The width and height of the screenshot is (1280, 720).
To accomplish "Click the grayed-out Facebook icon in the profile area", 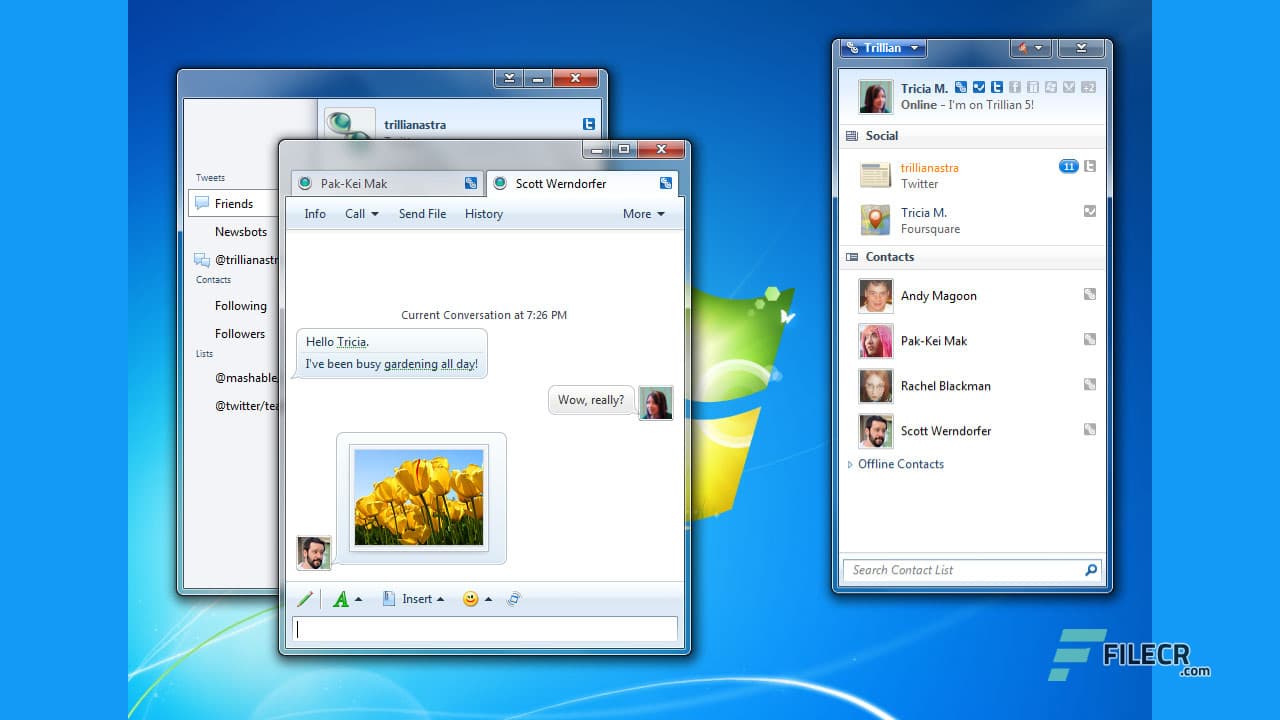I will [x=1014, y=88].
